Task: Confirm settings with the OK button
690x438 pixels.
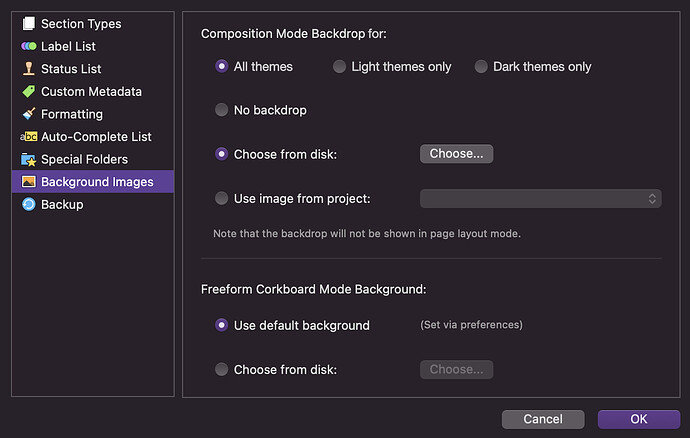Action: [638, 419]
